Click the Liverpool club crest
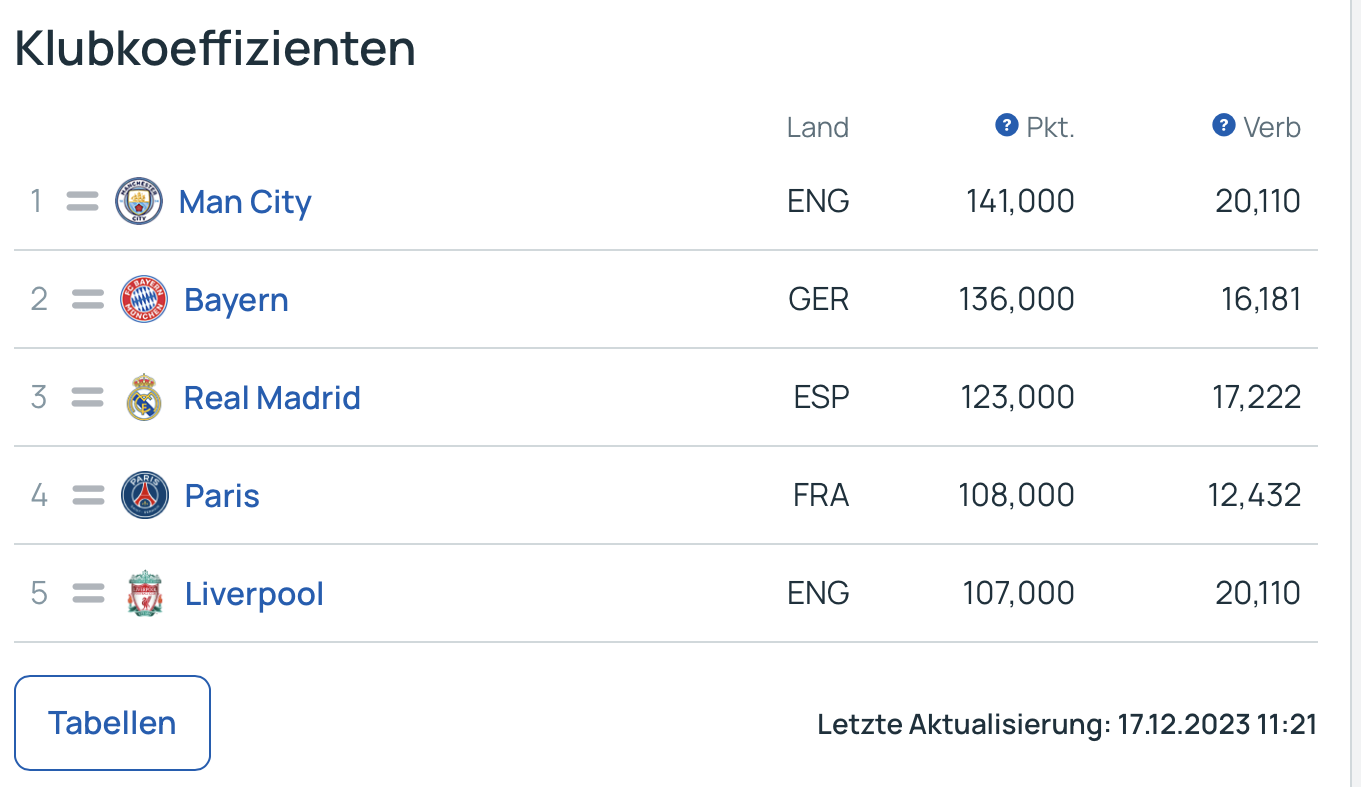Image resolution: width=1361 pixels, height=787 pixels. (x=144, y=593)
